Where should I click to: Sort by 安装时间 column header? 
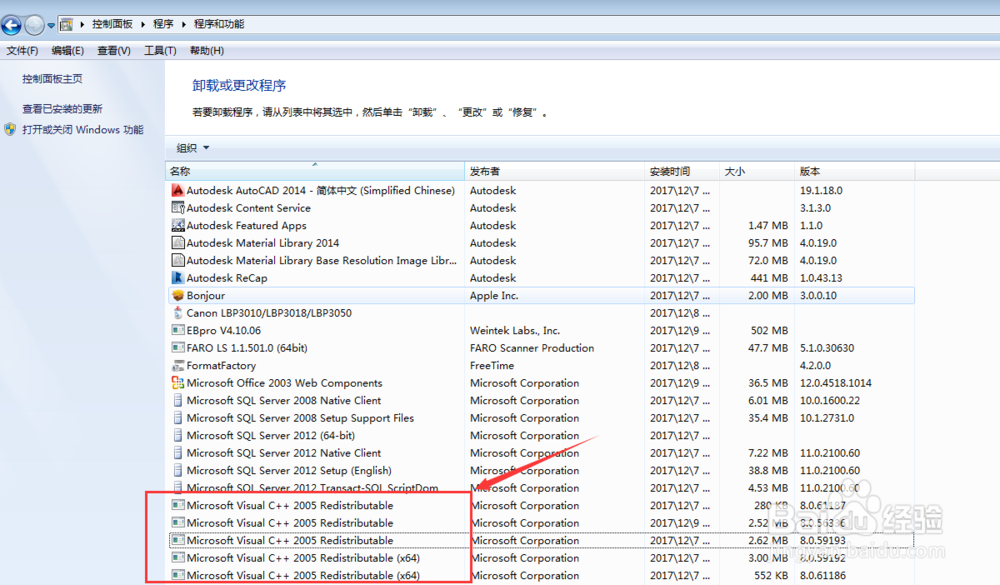[x=682, y=171]
